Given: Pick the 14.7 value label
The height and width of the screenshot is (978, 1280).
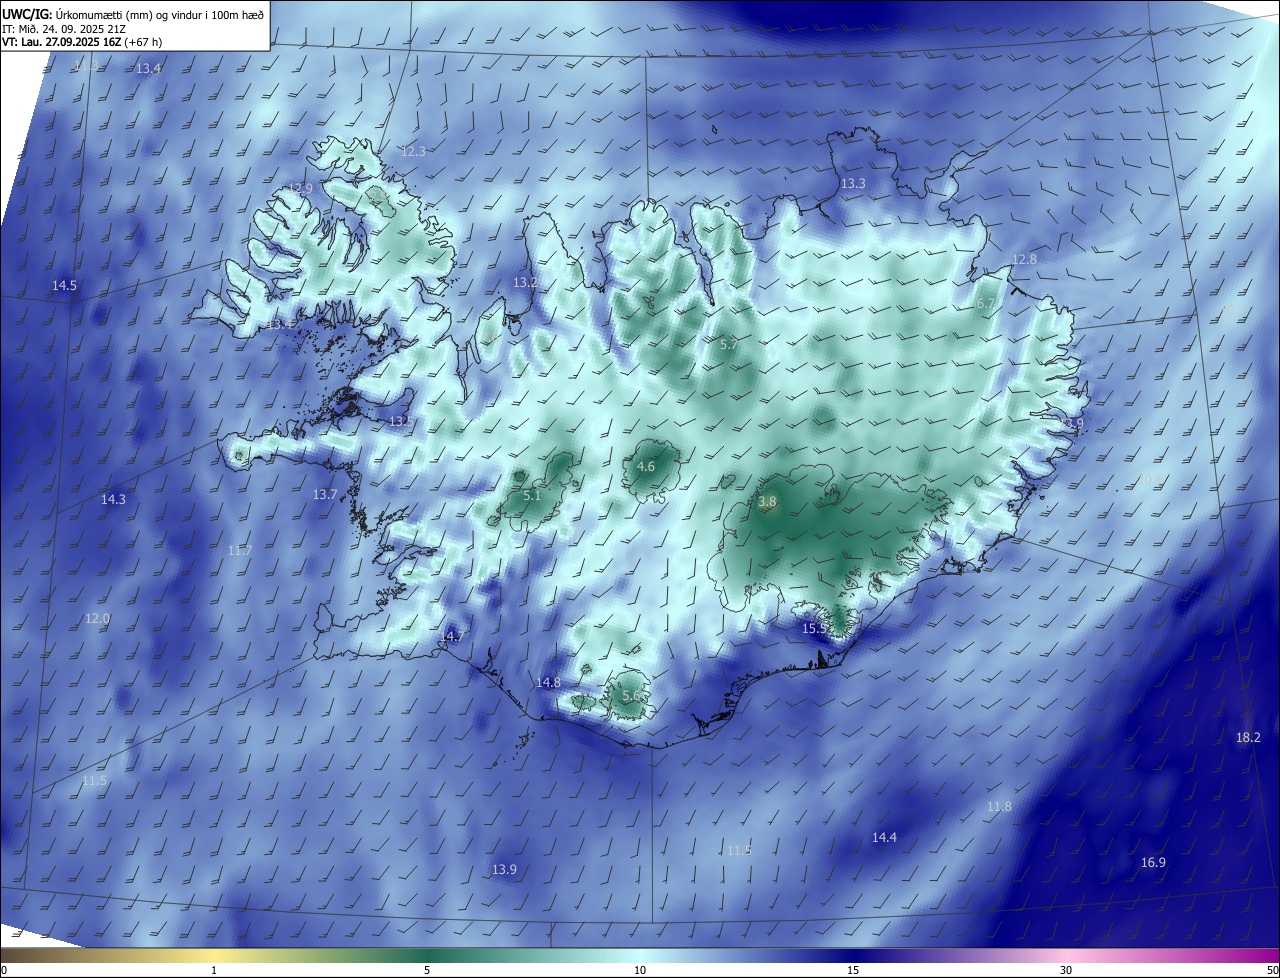Looking at the screenshot, I should coord(452,637).
